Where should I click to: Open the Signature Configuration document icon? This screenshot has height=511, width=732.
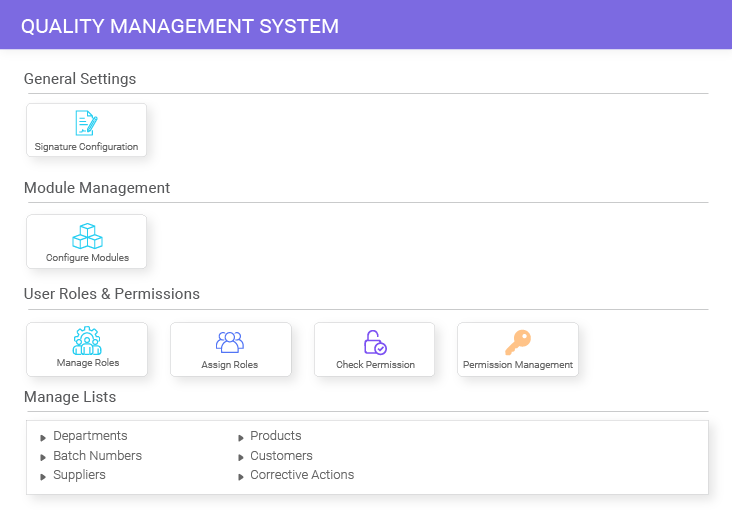coord(86,123)
